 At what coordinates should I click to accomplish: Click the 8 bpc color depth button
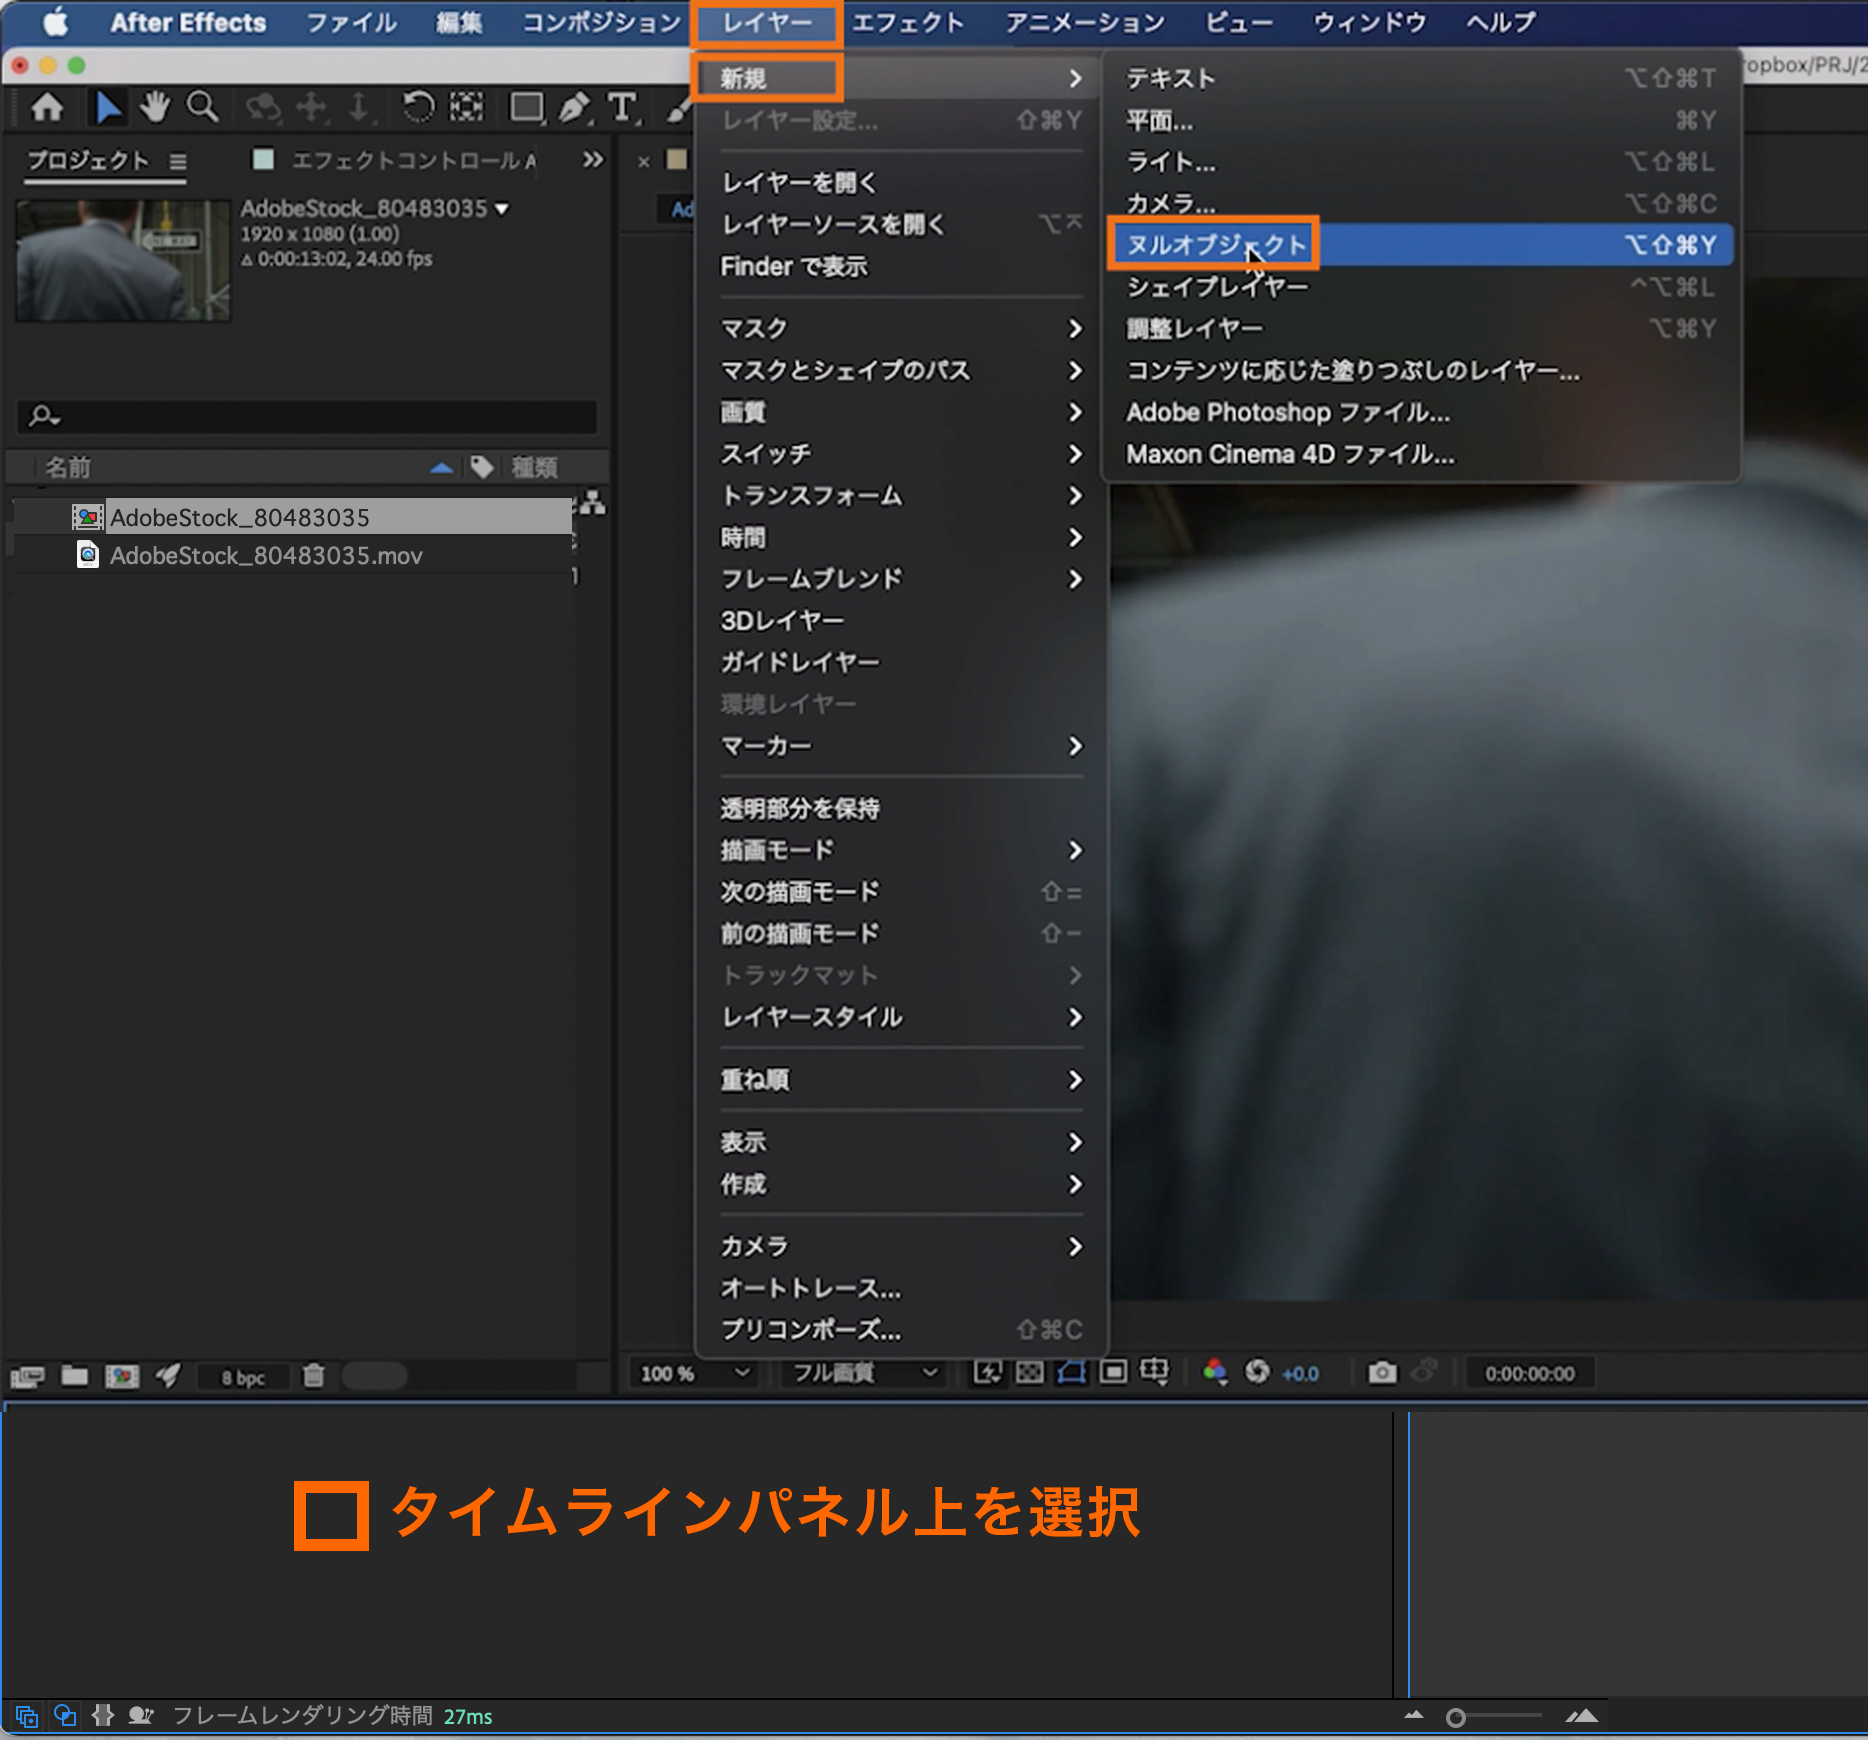(243, 1378)
